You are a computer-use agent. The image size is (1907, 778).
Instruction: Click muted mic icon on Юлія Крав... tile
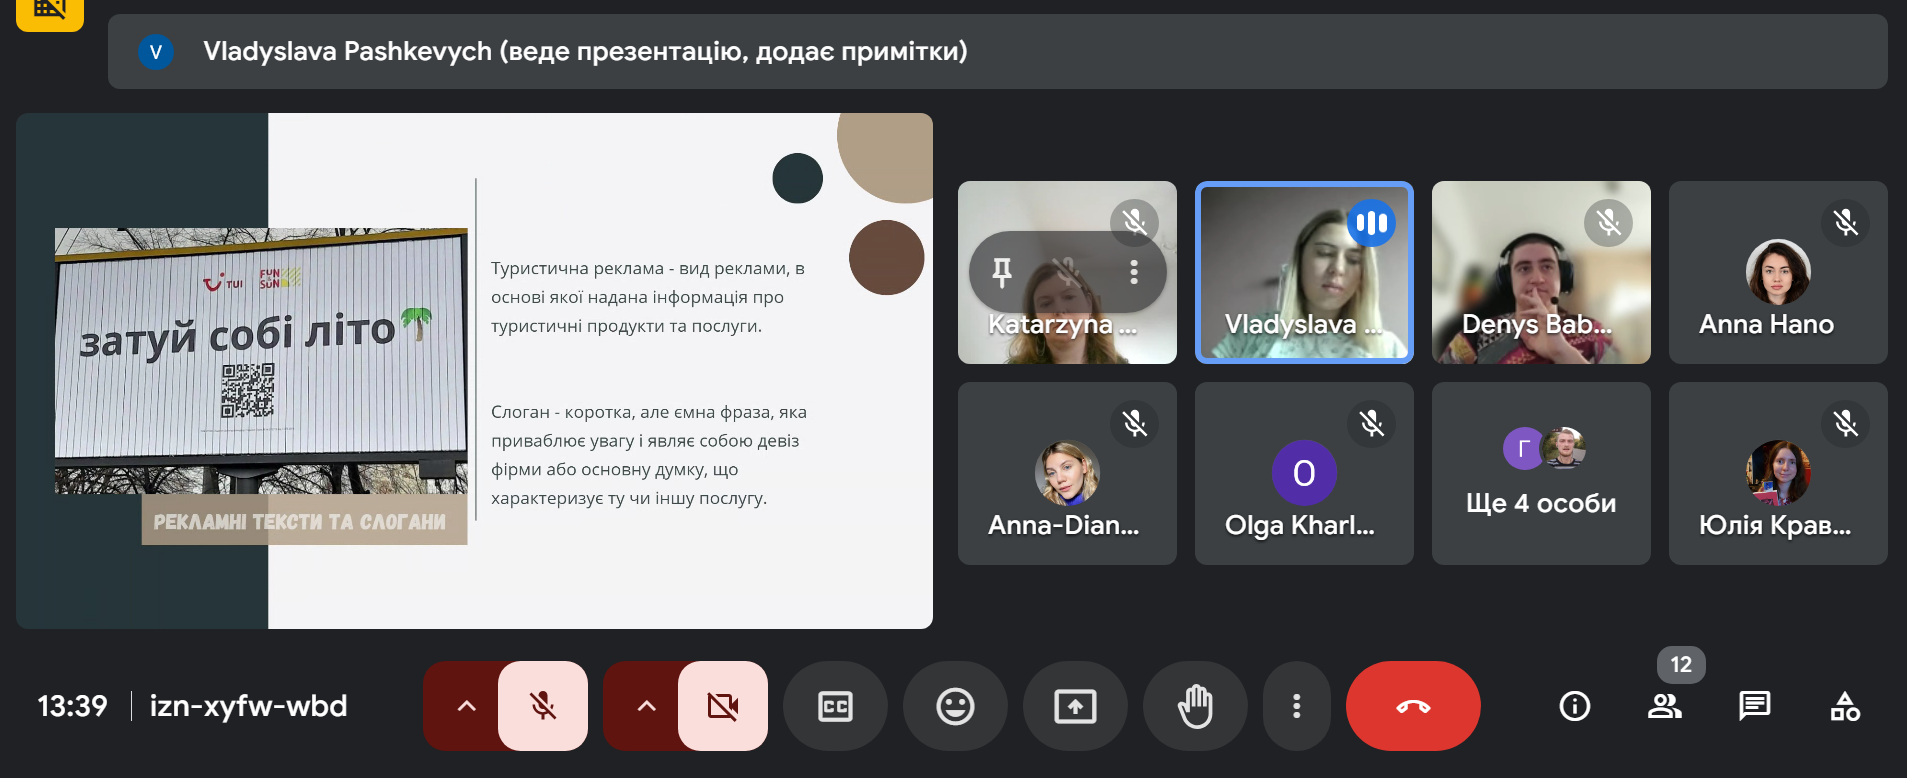pos(1845,424)
